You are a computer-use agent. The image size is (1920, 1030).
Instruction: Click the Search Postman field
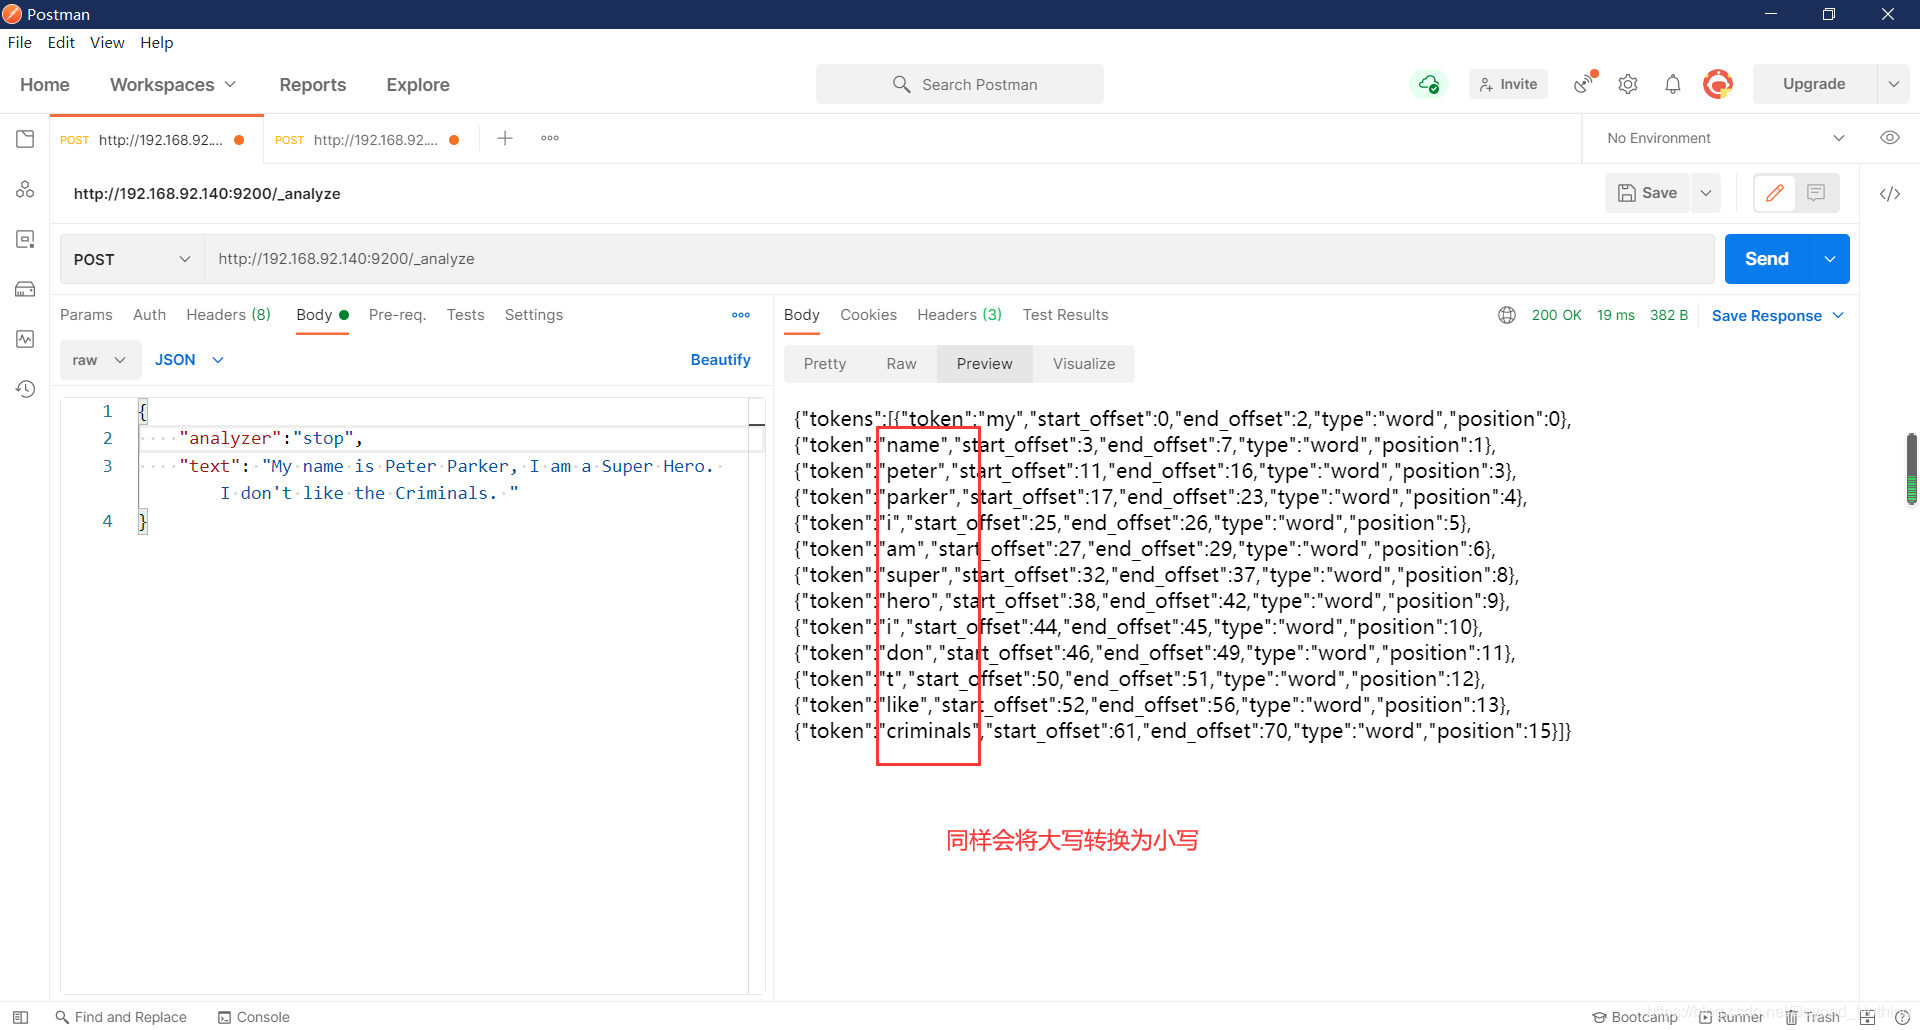[960, 84]
